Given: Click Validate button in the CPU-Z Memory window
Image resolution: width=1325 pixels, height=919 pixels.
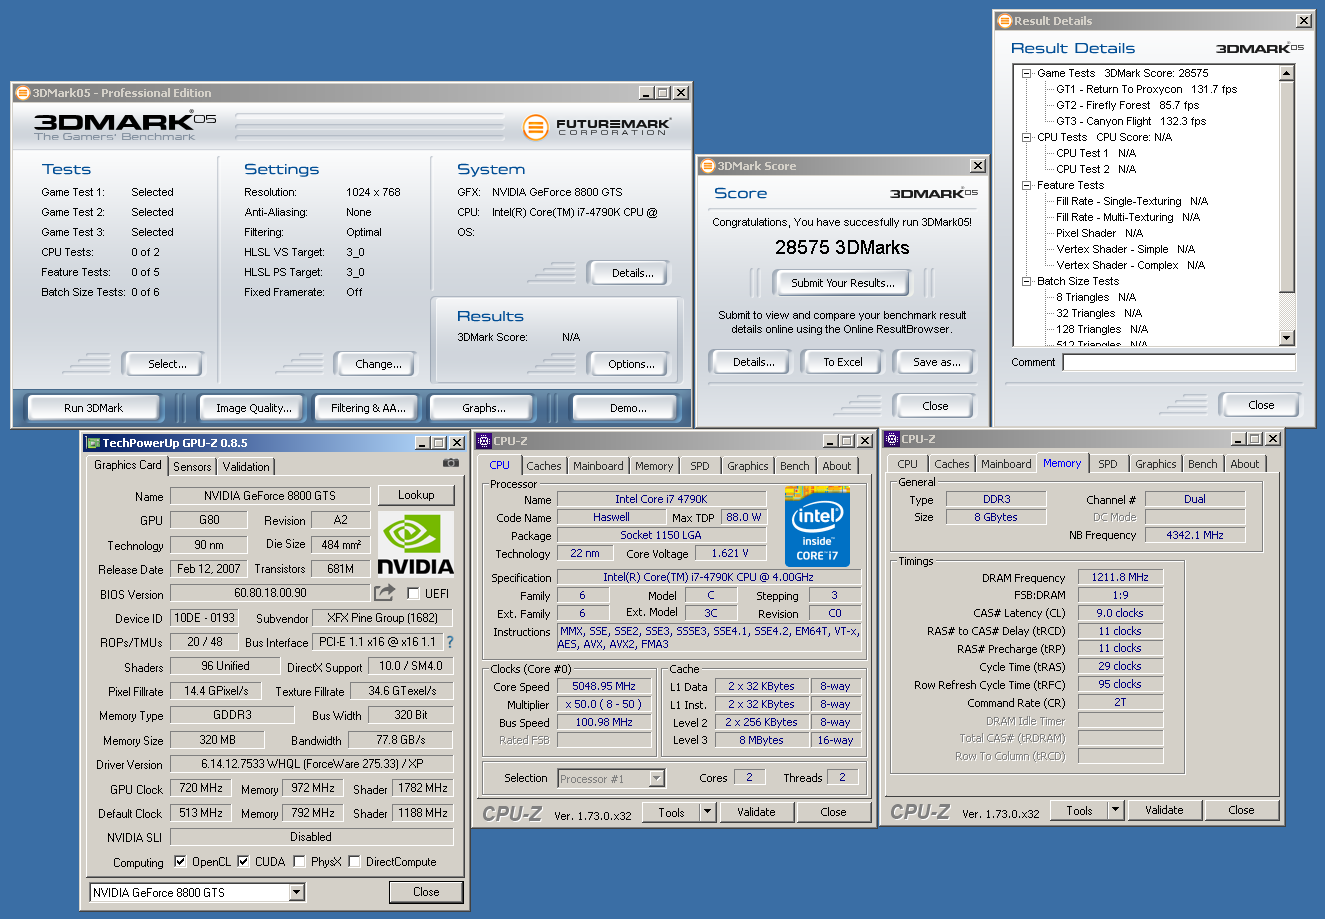Looking at the screenshot, I should [1164, 810].
